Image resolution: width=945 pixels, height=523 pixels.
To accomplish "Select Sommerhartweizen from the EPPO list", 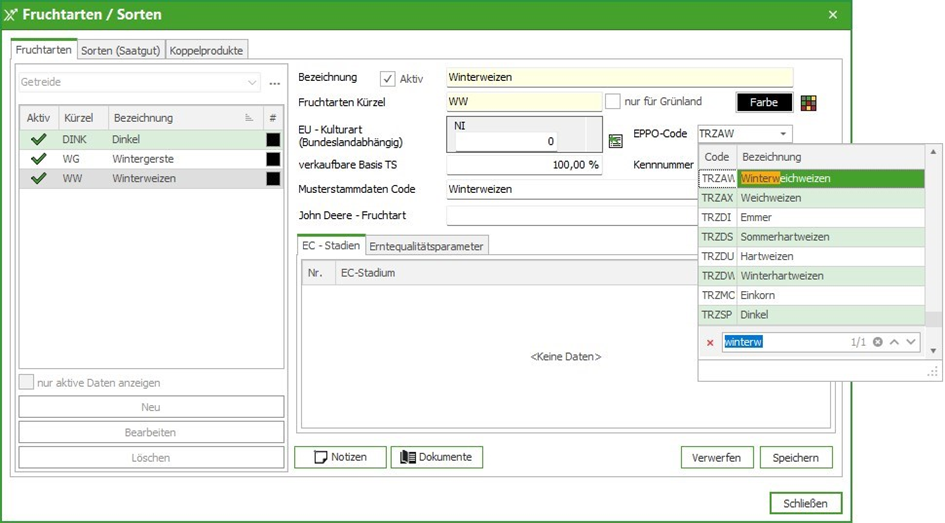I will 785,237.
